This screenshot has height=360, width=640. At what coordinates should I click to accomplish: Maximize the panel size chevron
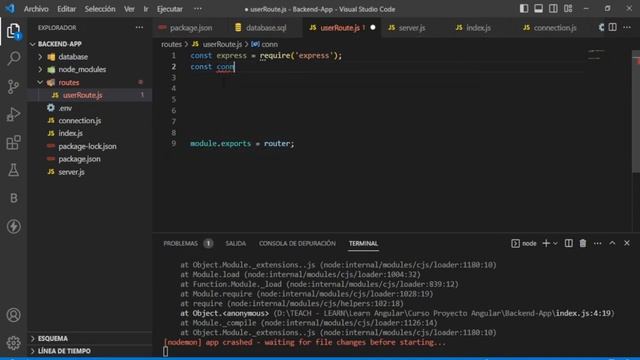tap(612, 243)
